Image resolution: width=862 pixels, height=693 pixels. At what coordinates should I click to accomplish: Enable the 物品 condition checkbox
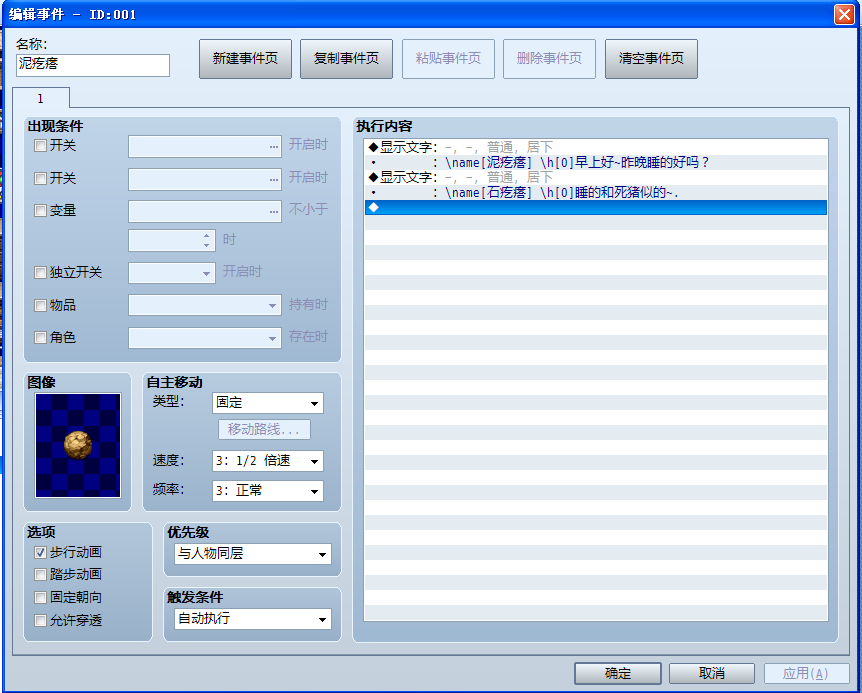pos(40,306)
